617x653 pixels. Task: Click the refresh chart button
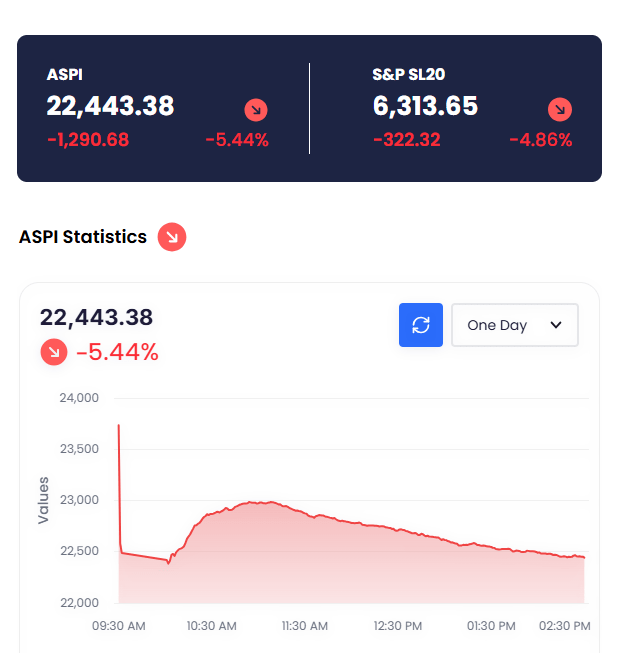coord(421,325)
